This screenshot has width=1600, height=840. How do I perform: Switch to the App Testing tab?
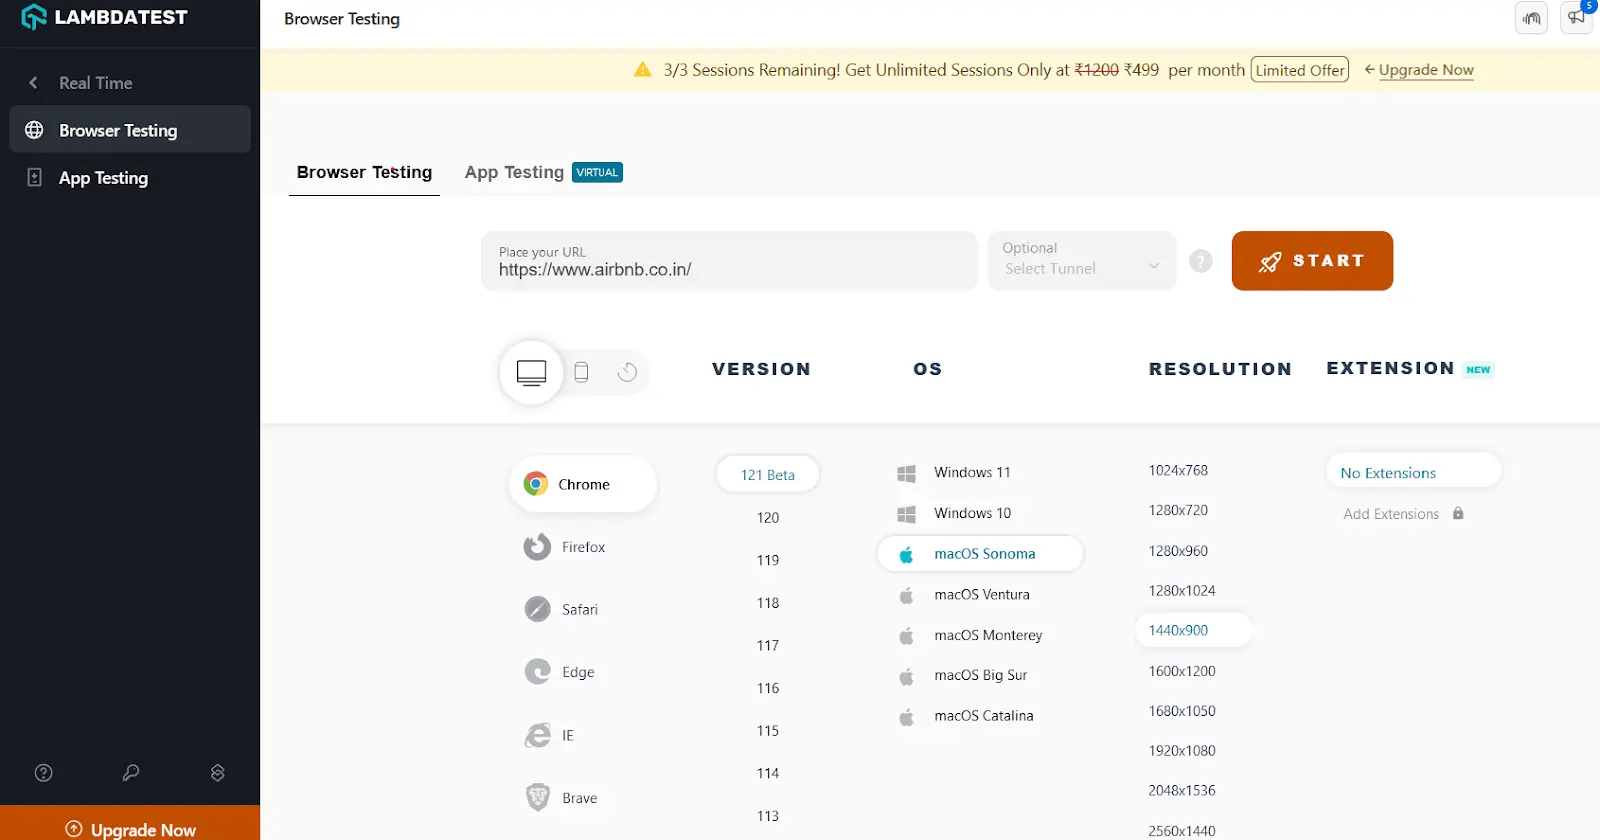543,172
